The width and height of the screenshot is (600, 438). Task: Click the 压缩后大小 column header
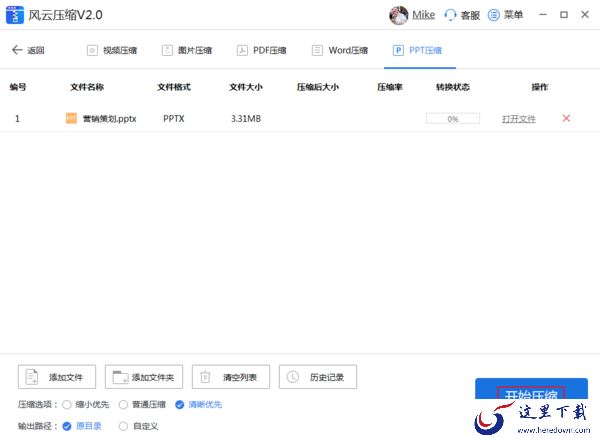pos(318,87)
